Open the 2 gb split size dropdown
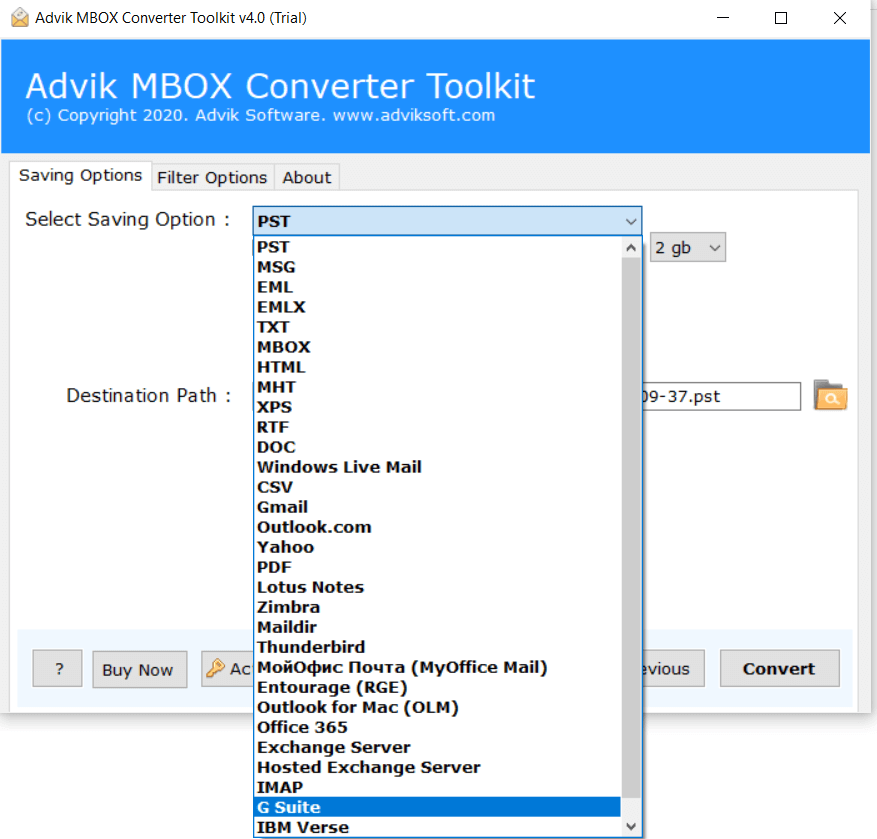The image size is (877, 839). 687,247
